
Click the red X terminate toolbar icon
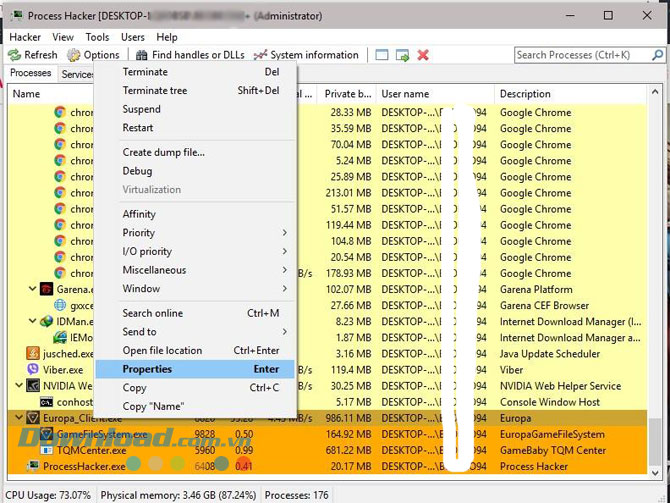click(x=423, y=55)
